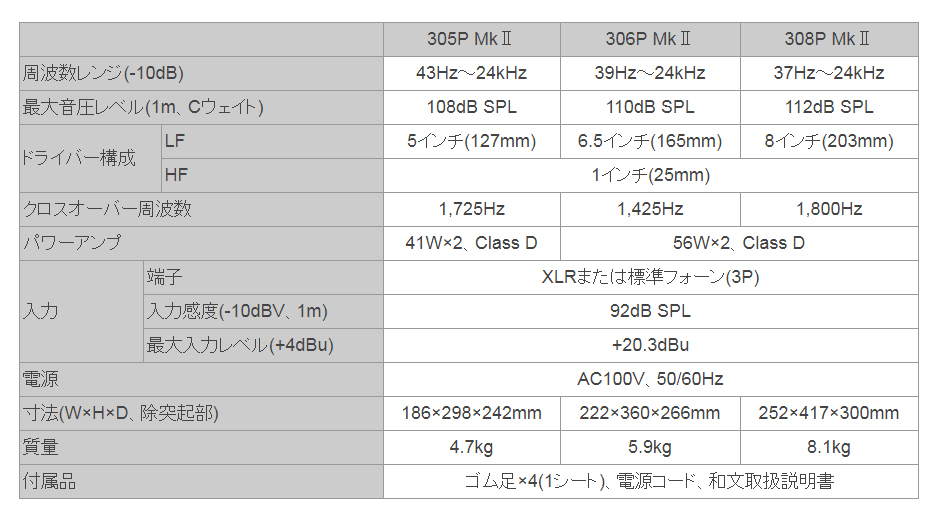The height and width of the screenshot is (518, 941).
Task: Click the 付属品 row label
Action: 202,481
